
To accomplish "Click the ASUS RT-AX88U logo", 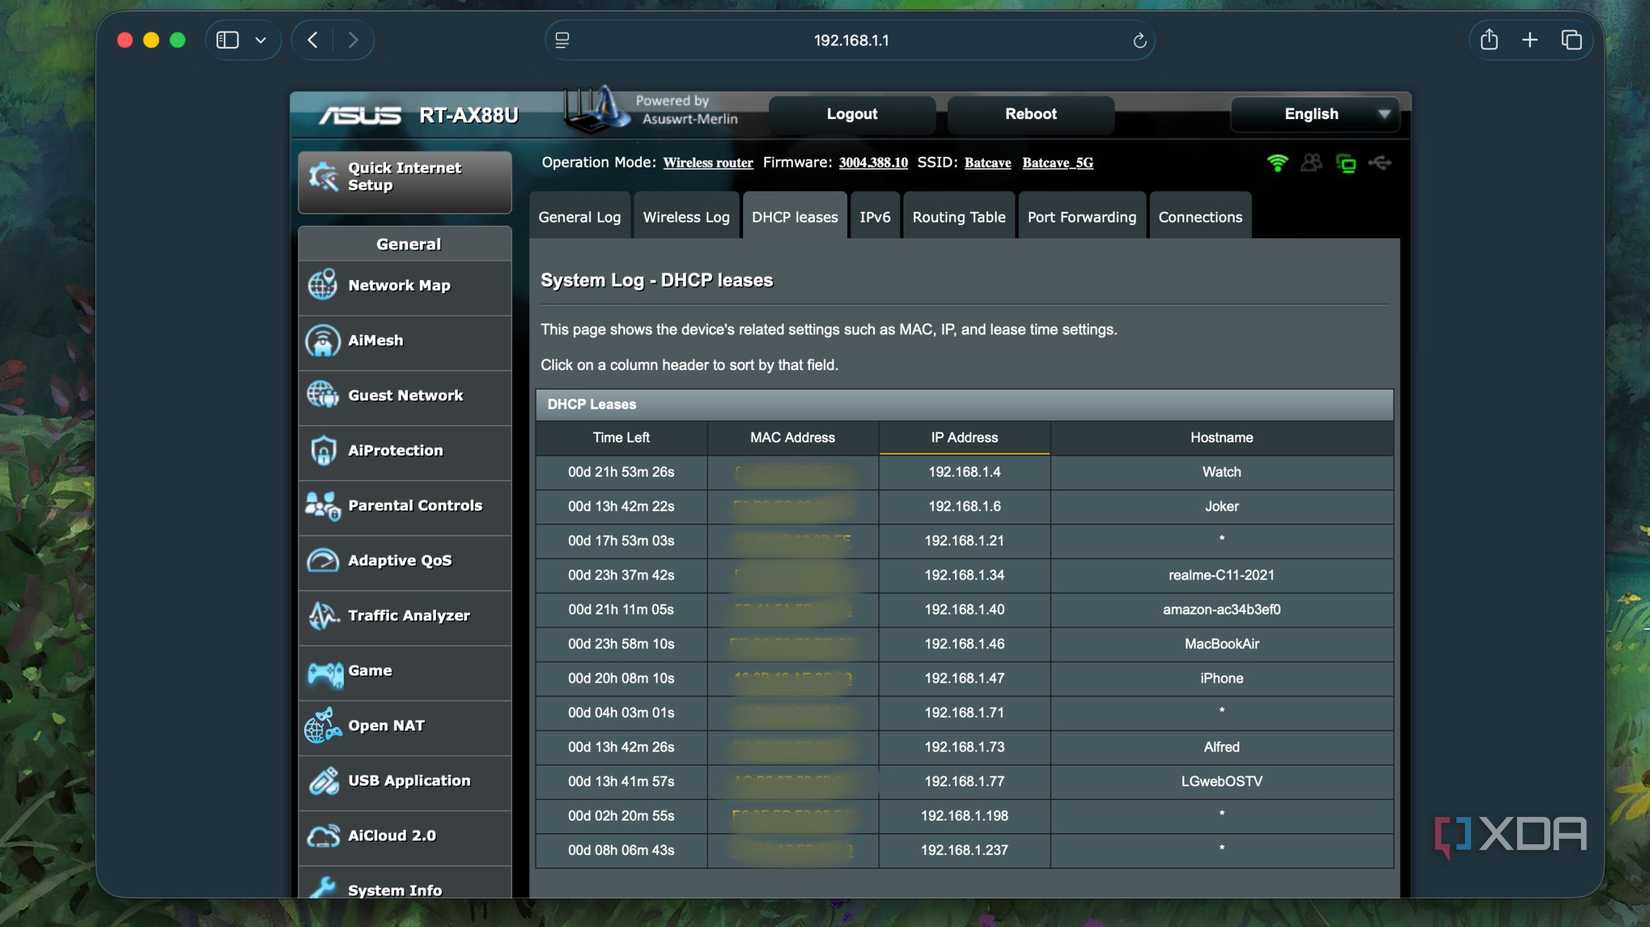I will tap(419, 115).
